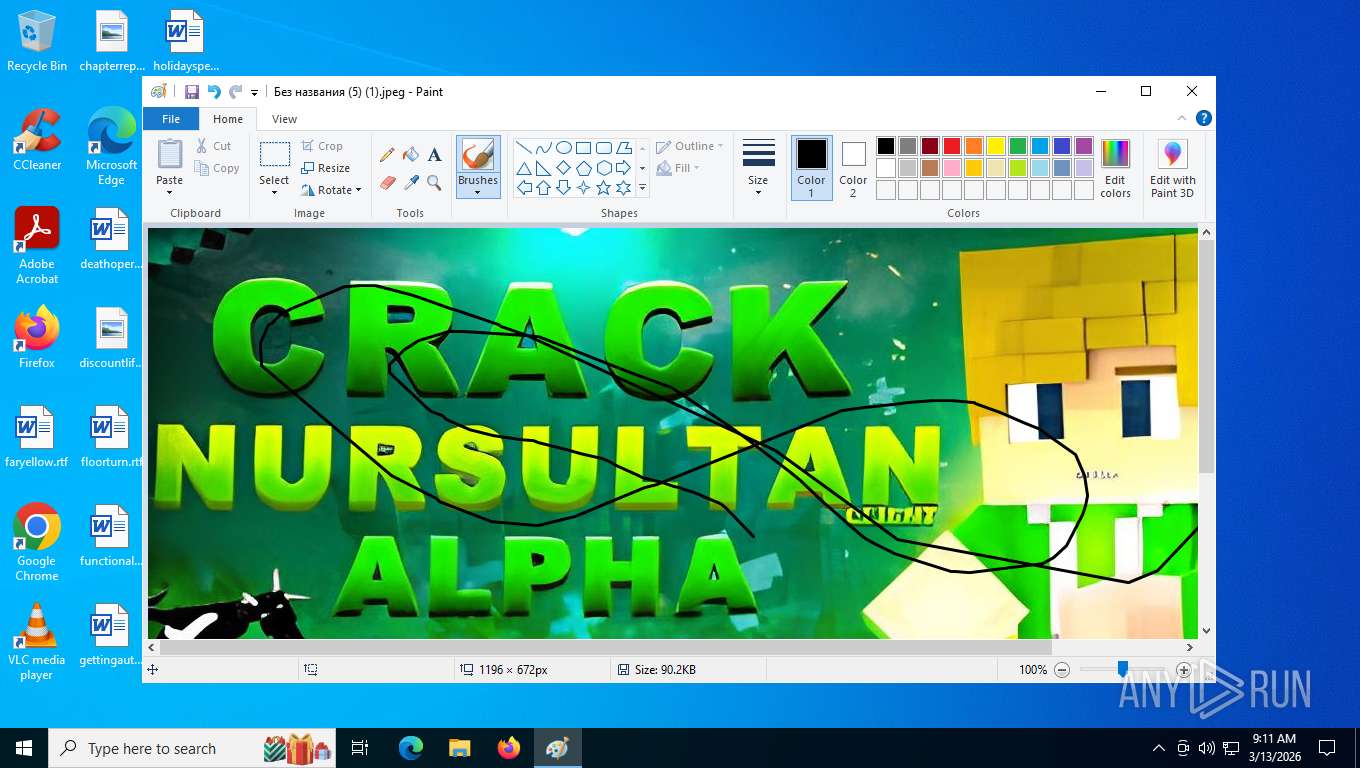1360x768 pixels.
Task: Click the taskbar search box
Action: click(194, 748)
